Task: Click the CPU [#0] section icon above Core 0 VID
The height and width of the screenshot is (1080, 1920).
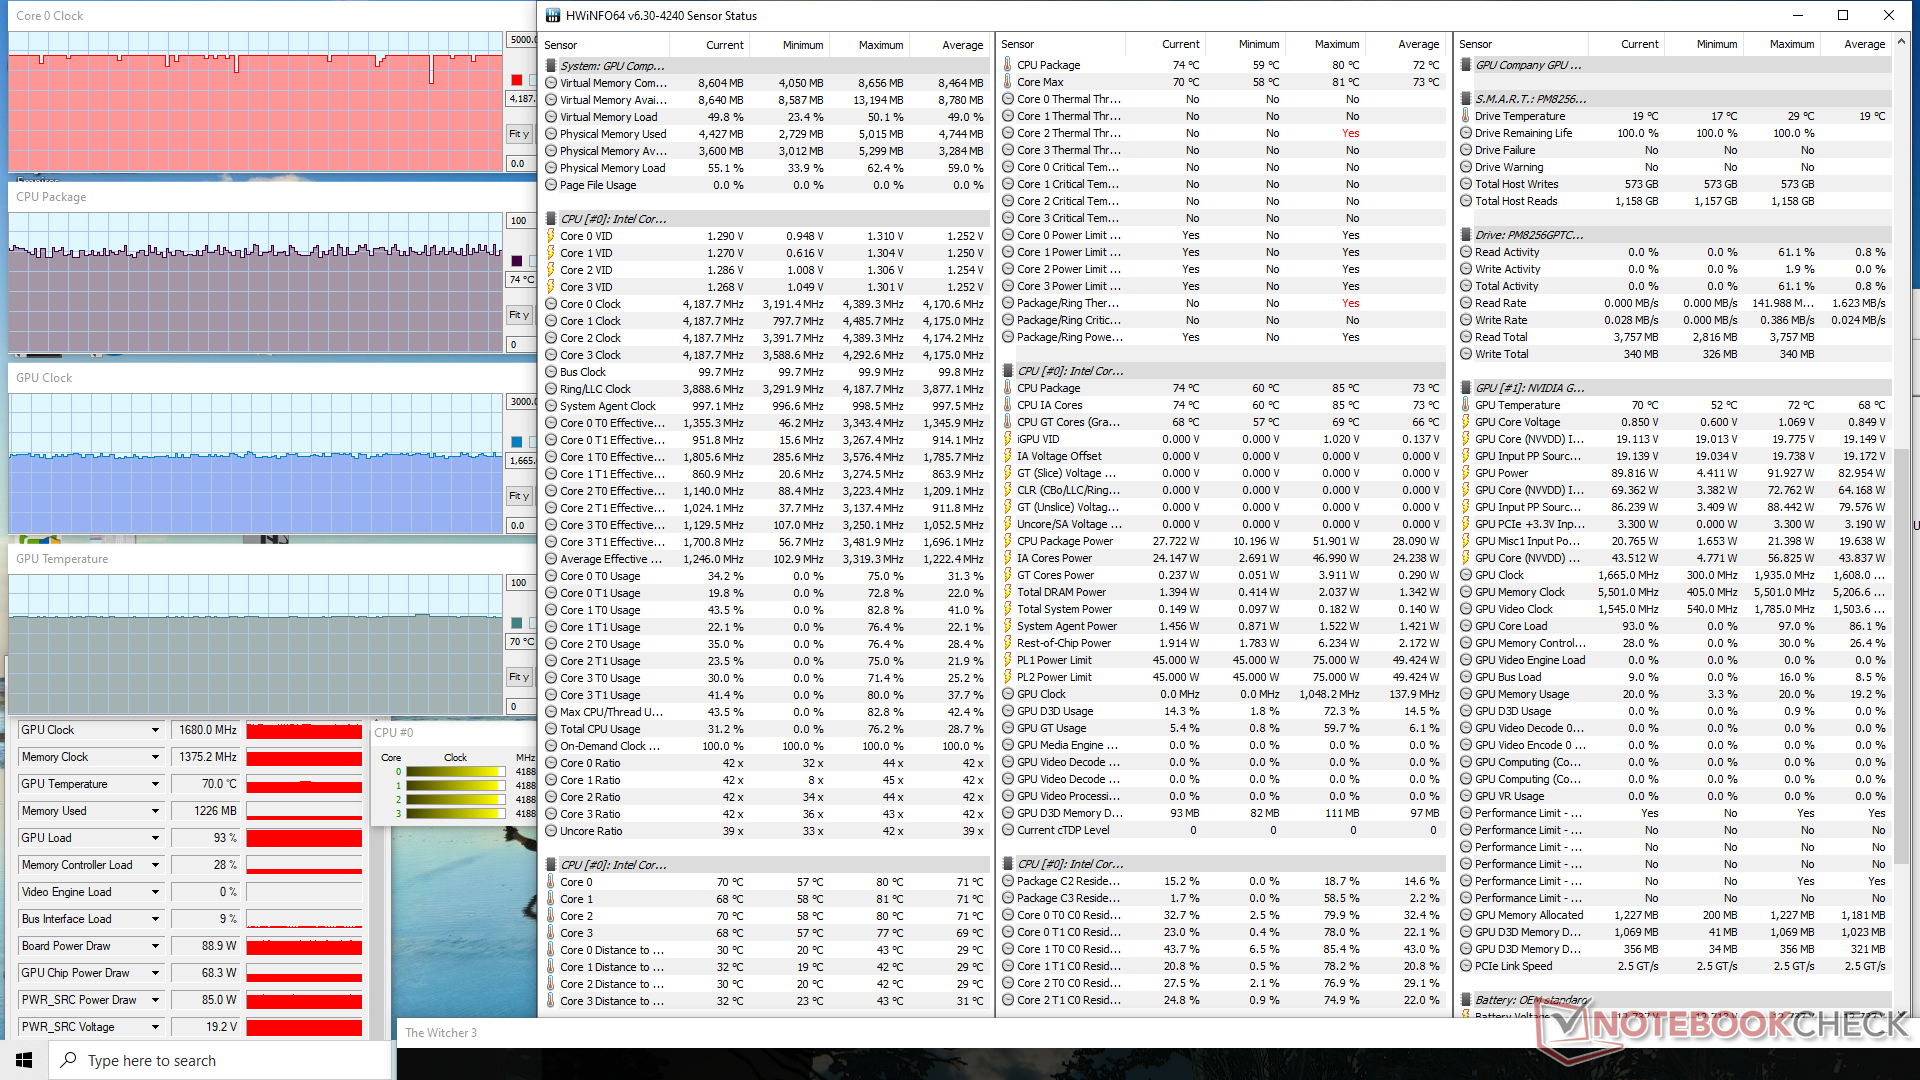Action: coord(551,219)
